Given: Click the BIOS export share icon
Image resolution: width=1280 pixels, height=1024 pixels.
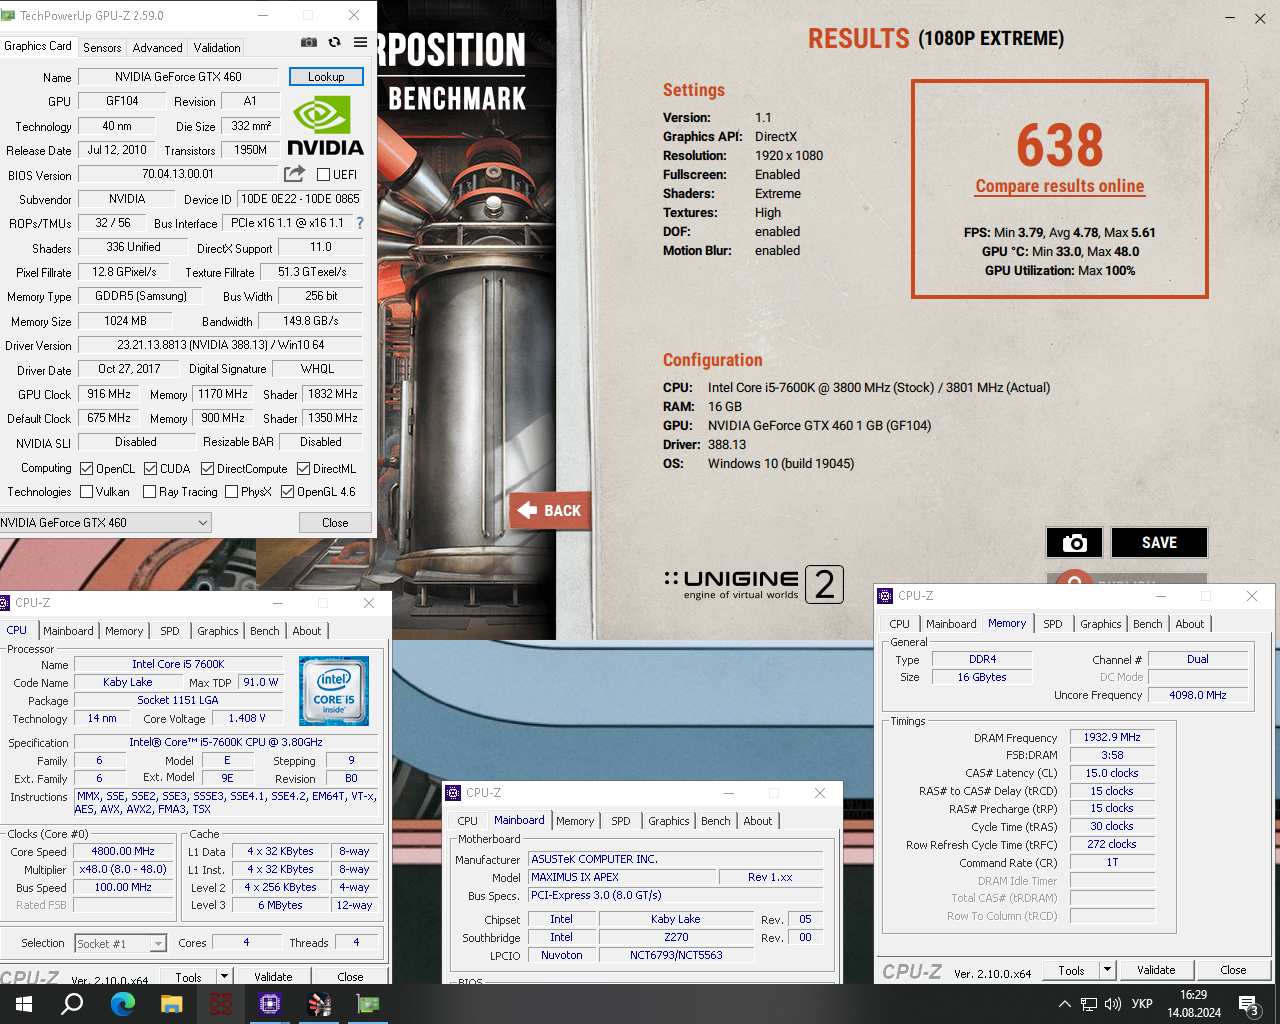Looking at the screenshot, I should (x=295, y=174).
